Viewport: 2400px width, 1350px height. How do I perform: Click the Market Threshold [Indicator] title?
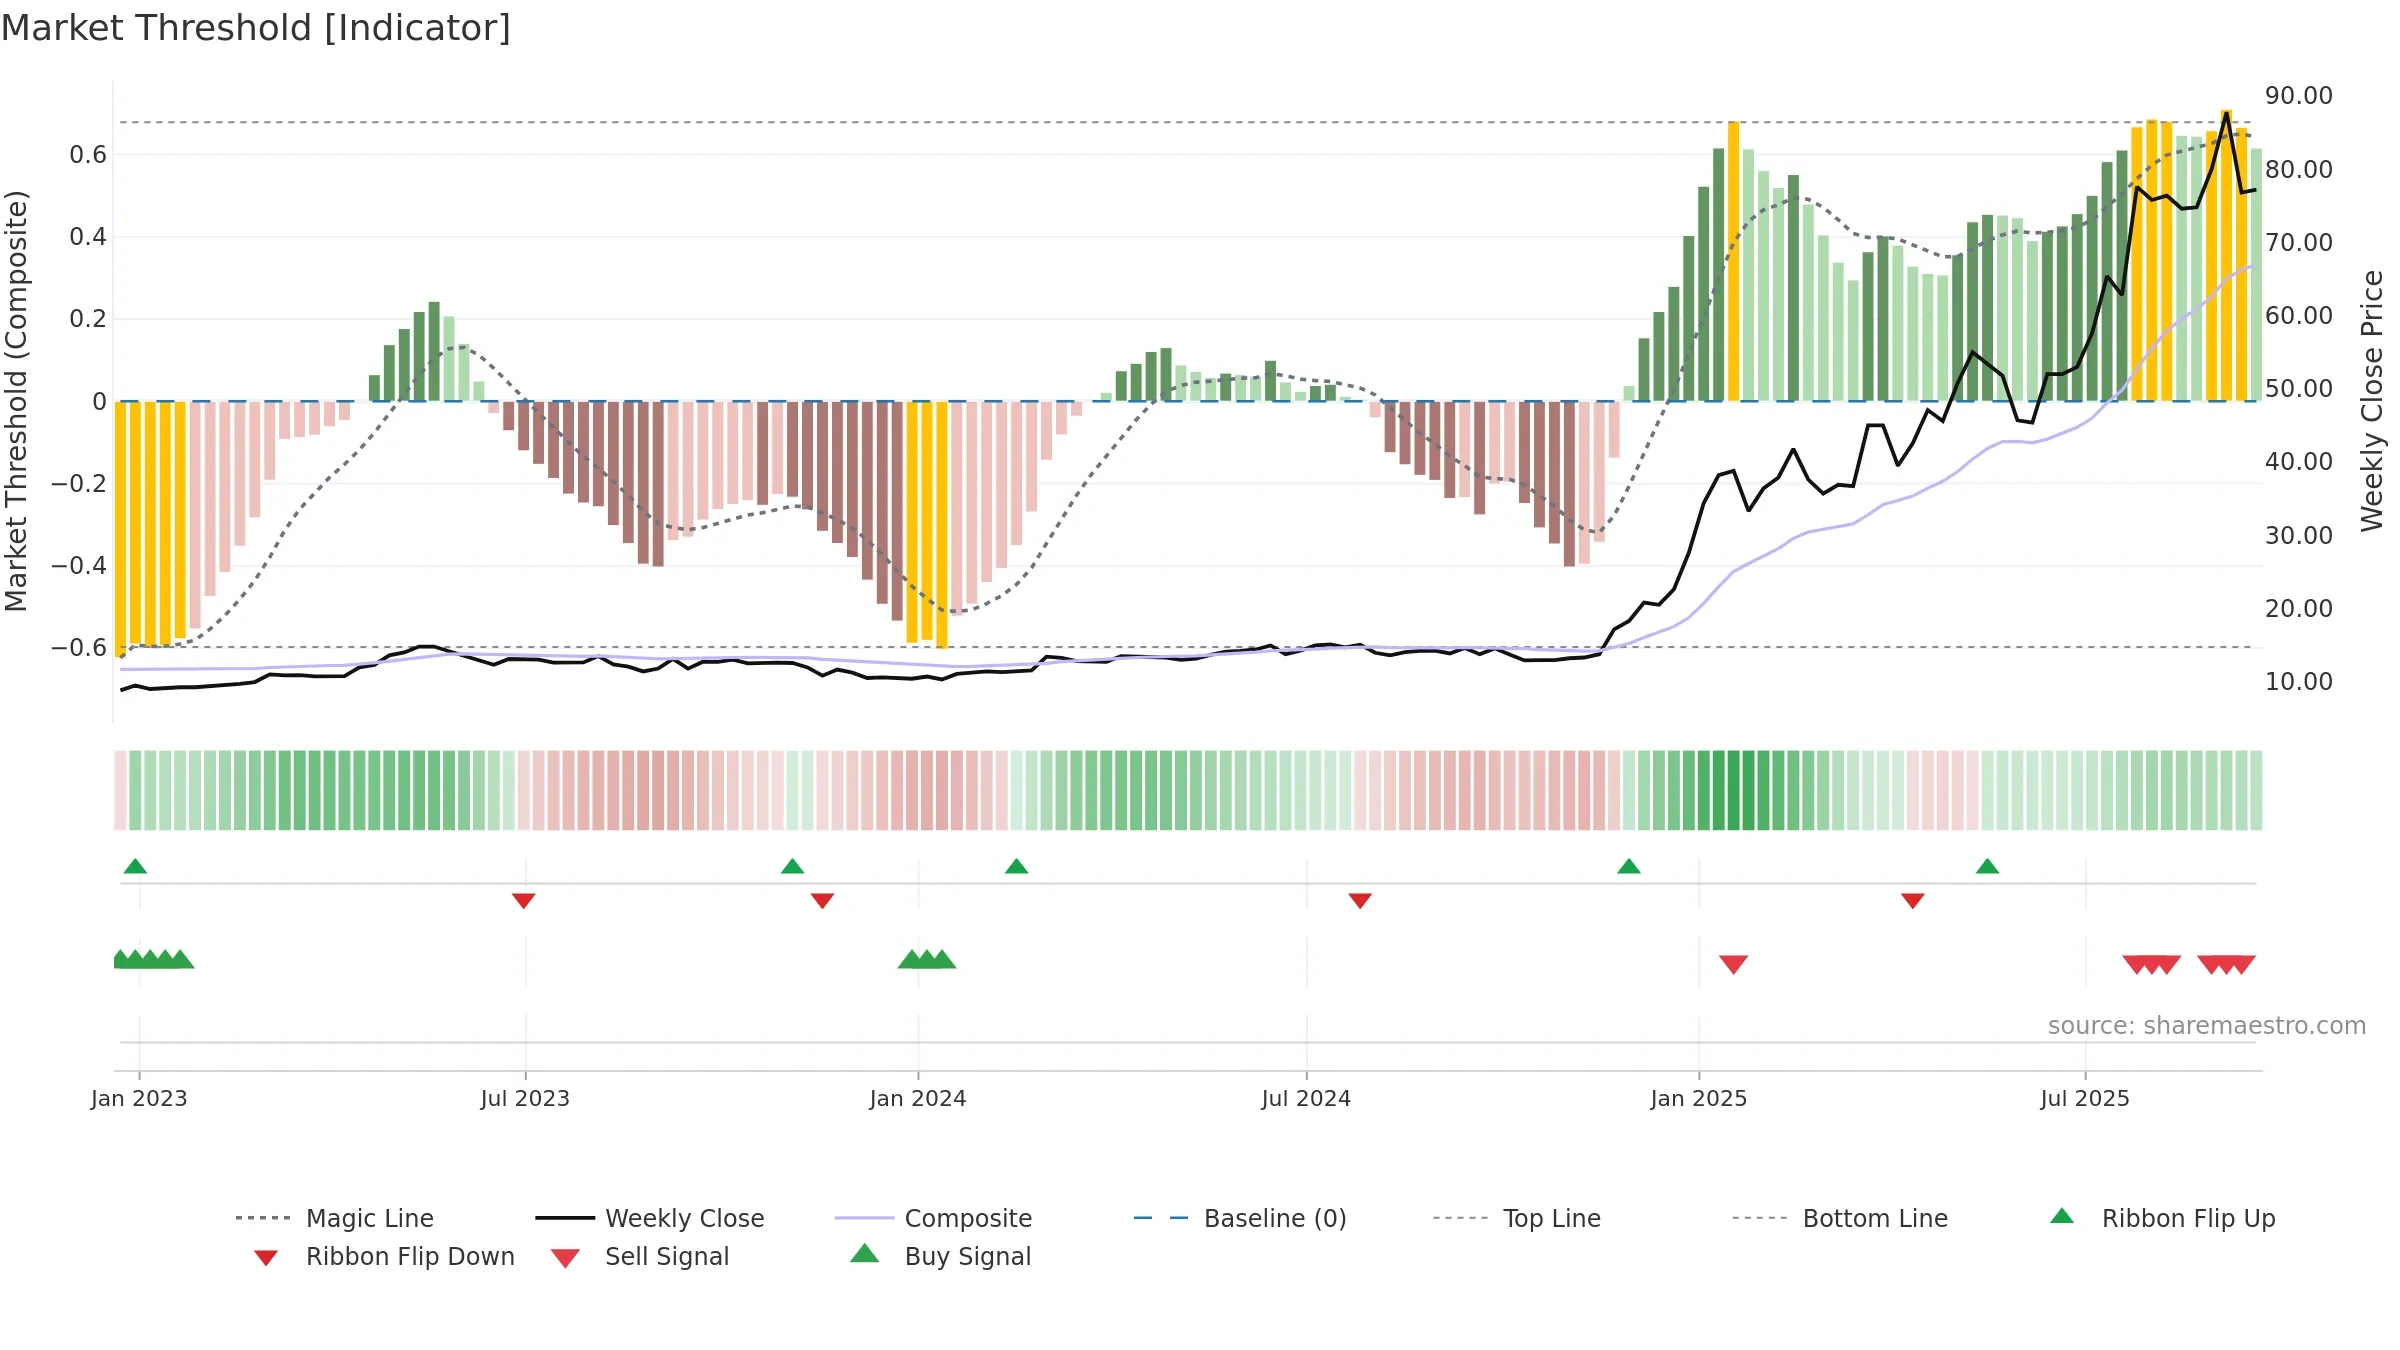[x=256, y=28]
